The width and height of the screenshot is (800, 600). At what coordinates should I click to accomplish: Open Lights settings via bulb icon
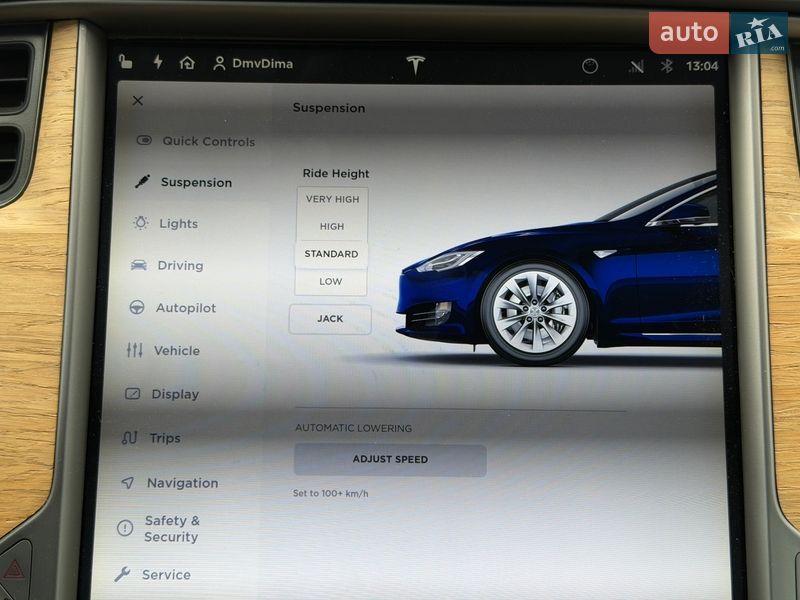(140, 224)
